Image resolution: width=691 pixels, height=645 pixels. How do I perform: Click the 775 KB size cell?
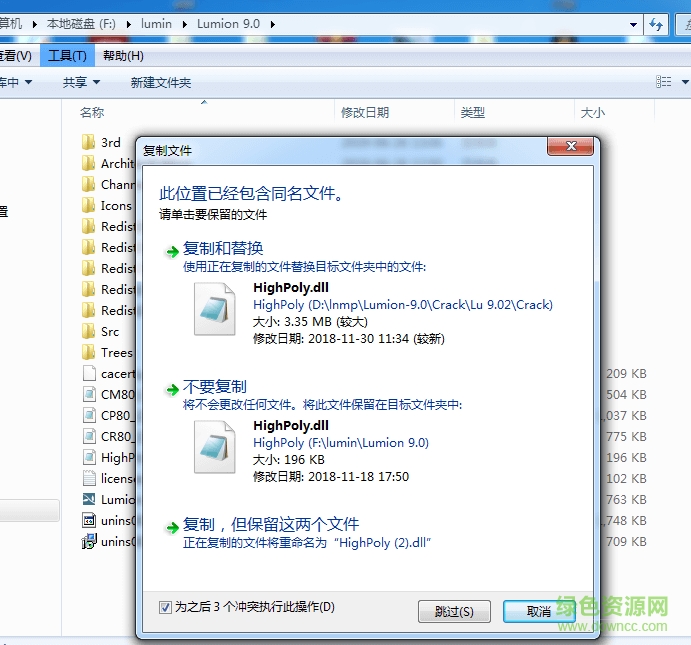[x=626, y=437]
